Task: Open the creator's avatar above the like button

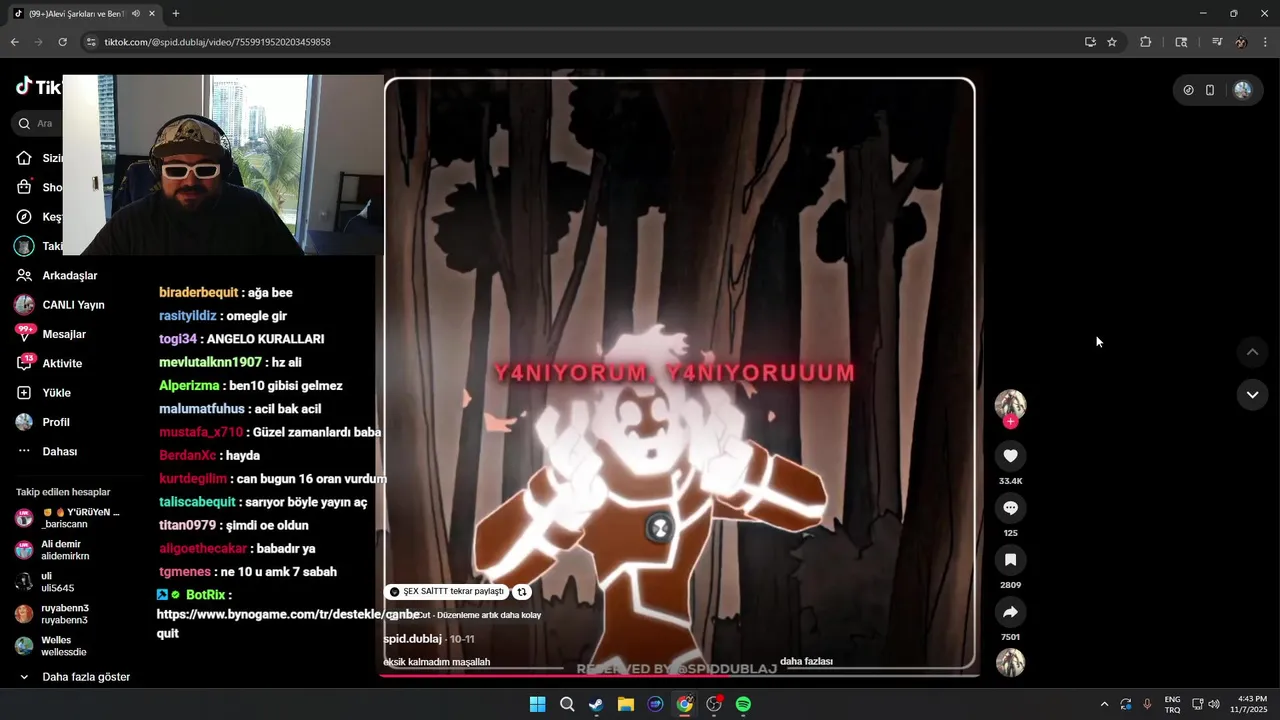Action: pyautogui.click(x=1010, y=404)
